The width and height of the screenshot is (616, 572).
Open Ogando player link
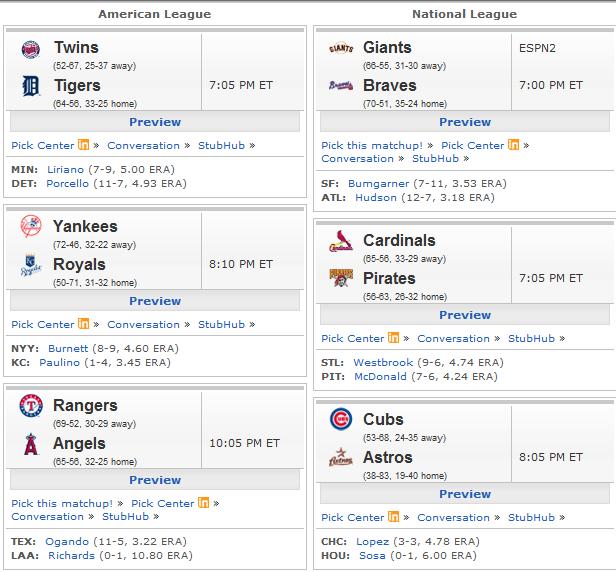click(x=67, y=541)
